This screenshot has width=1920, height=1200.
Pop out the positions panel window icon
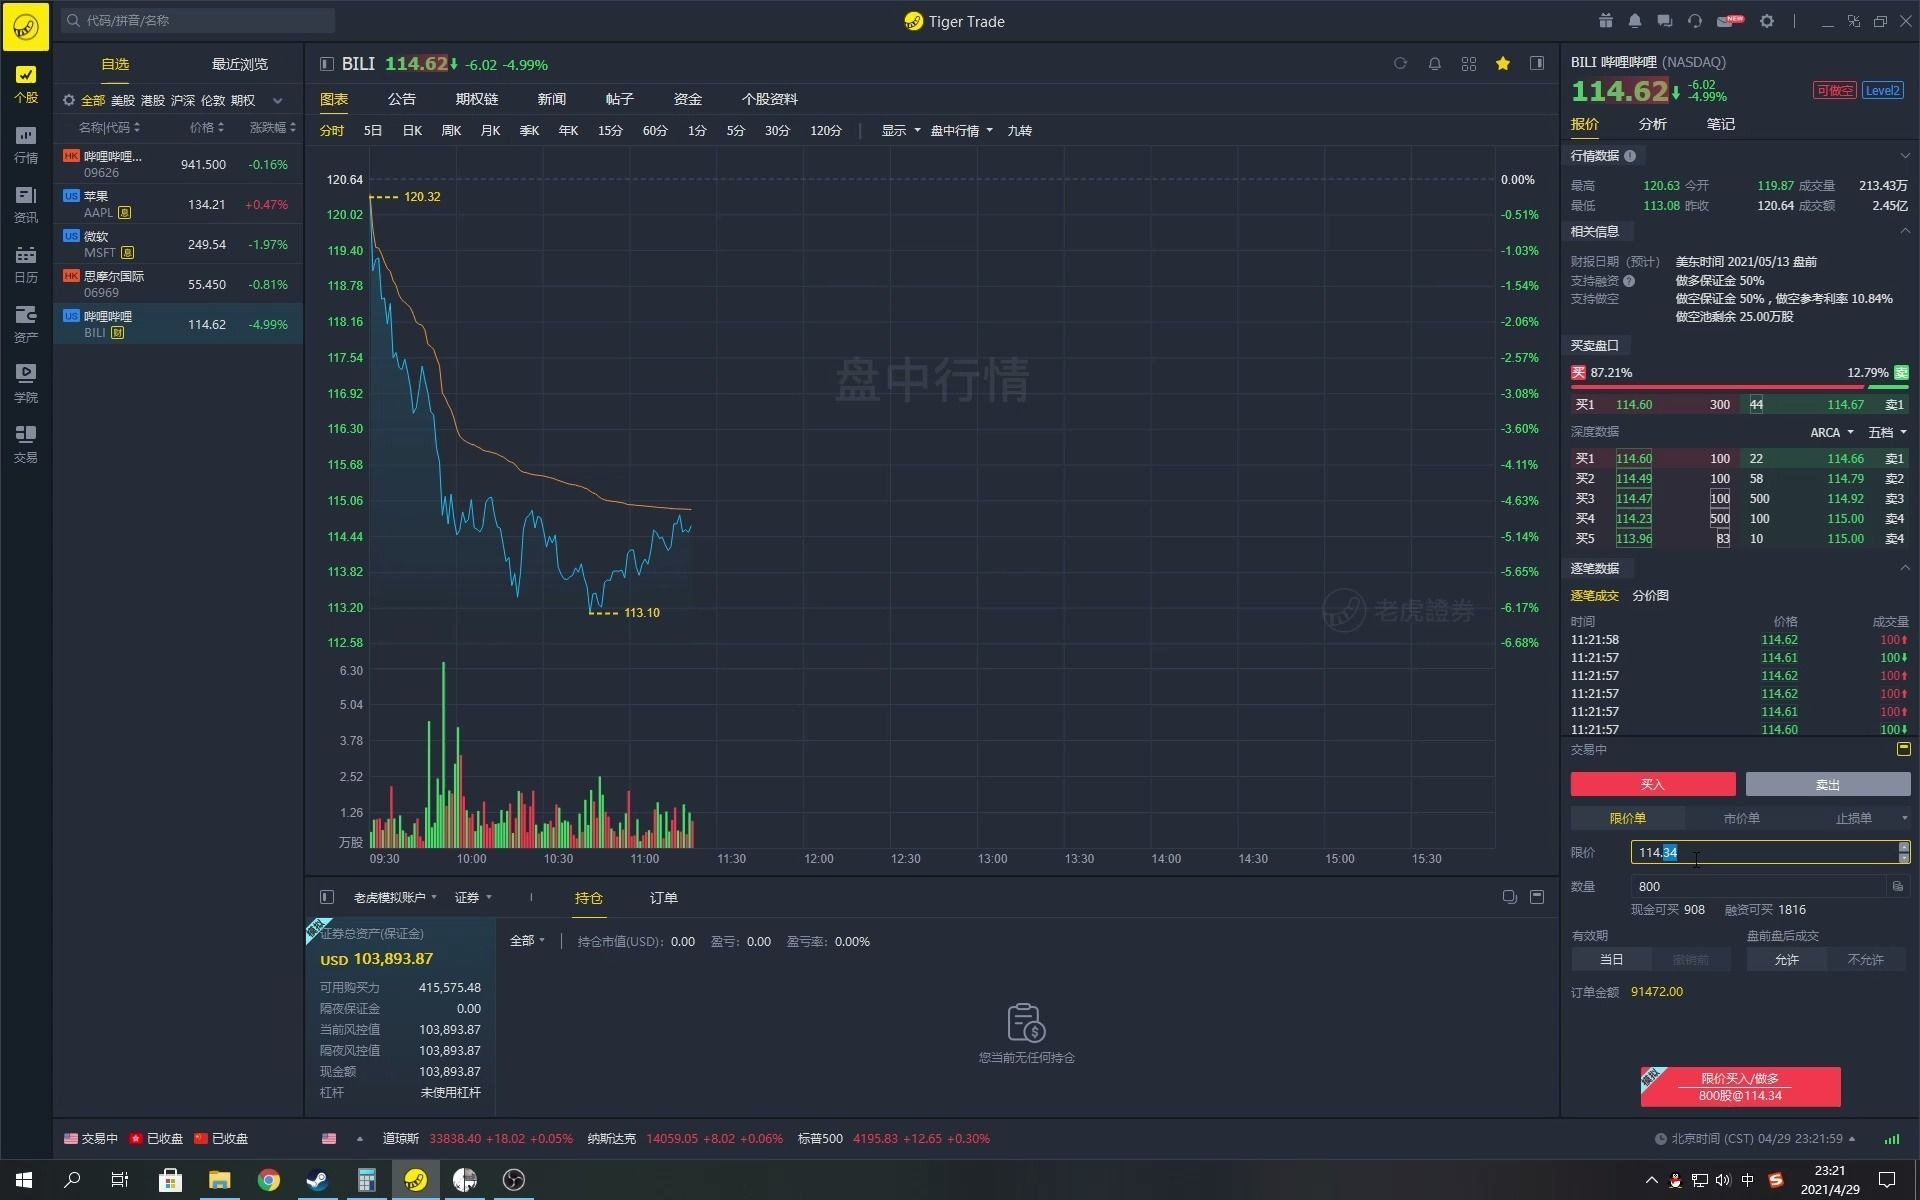[1509, 897]
